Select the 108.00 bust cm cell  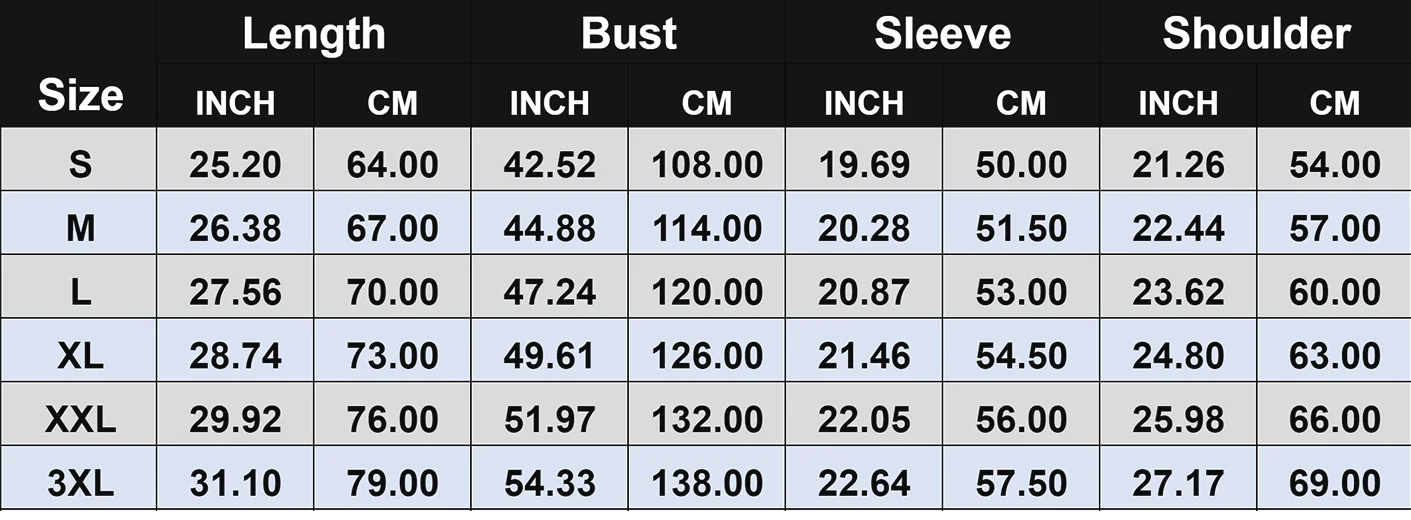(707, 164)
